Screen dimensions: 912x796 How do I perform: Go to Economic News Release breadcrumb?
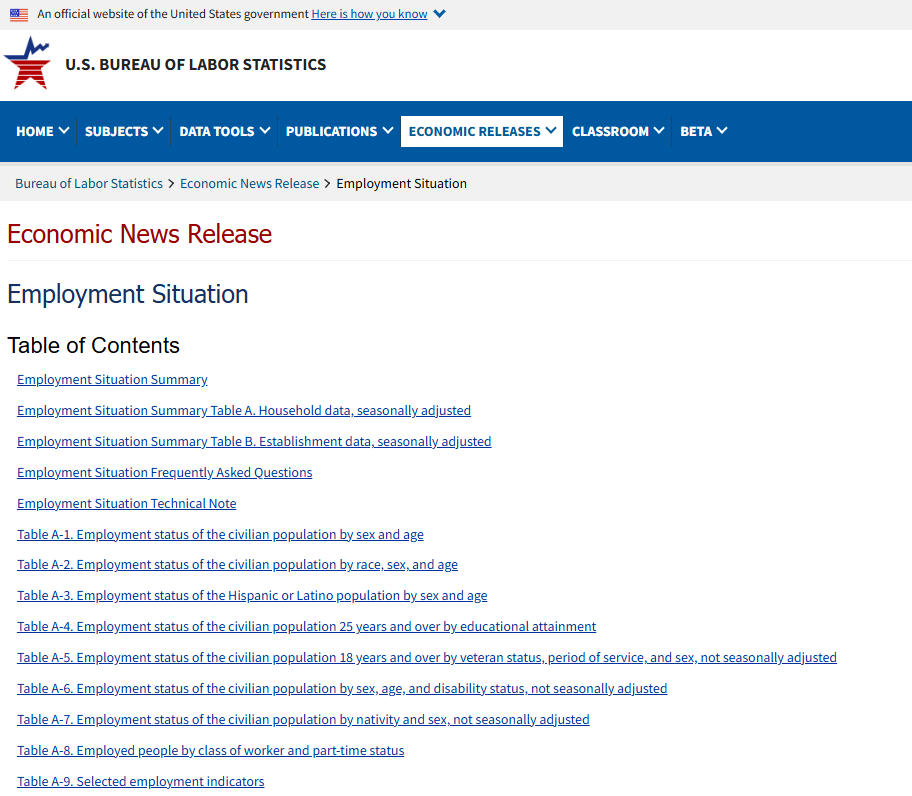point(250,184)
